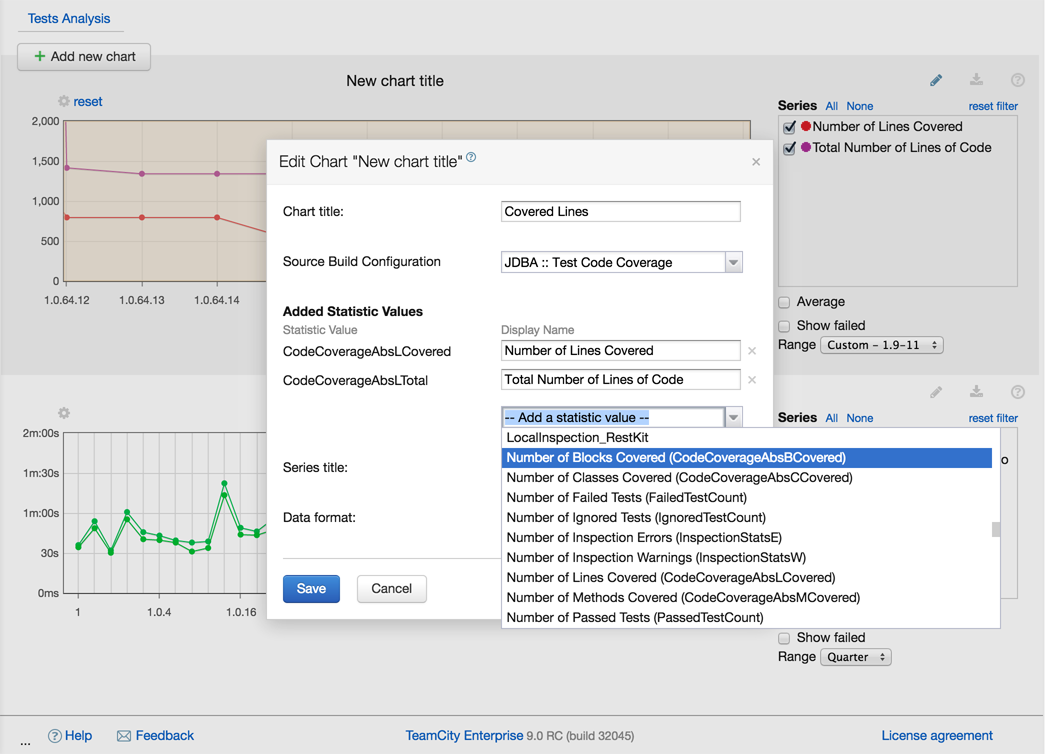Uncheck Total Number of Lines of Code series
The height and width of the screenshot is (754, 1045).
pyautogui.click(x=790, y=148)
